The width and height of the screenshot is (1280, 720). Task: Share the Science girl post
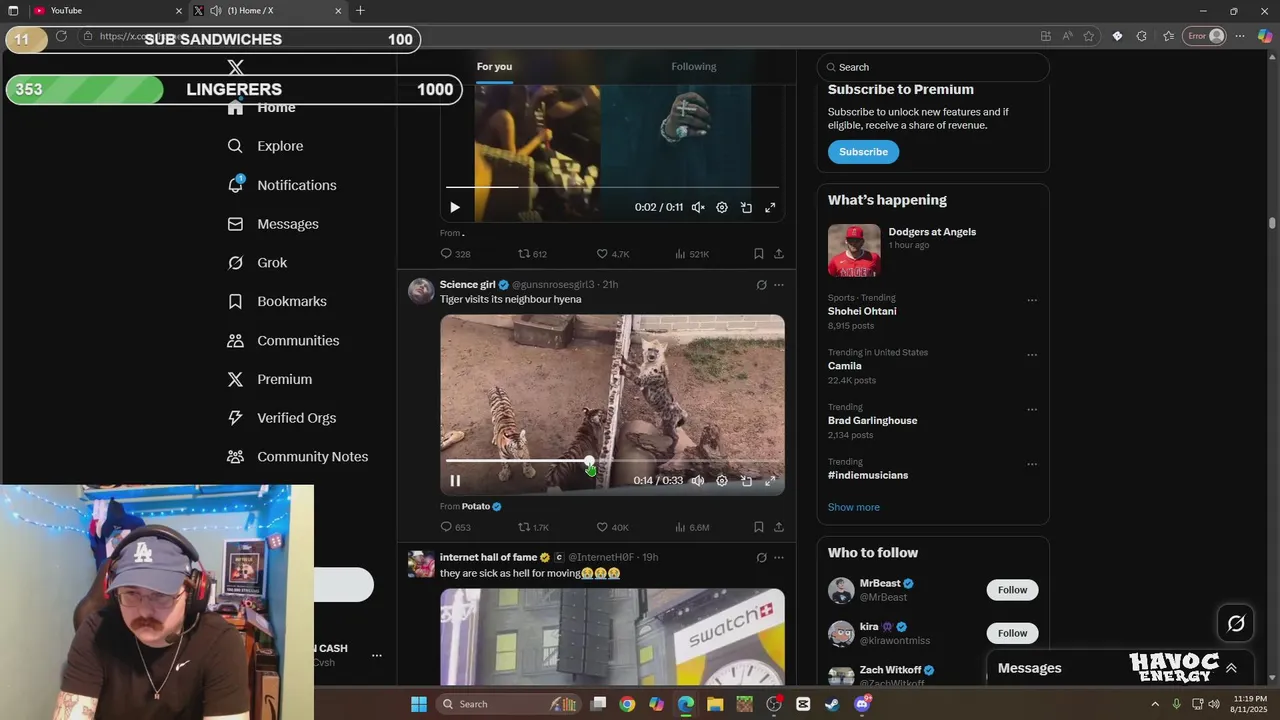tap(779, 527)
